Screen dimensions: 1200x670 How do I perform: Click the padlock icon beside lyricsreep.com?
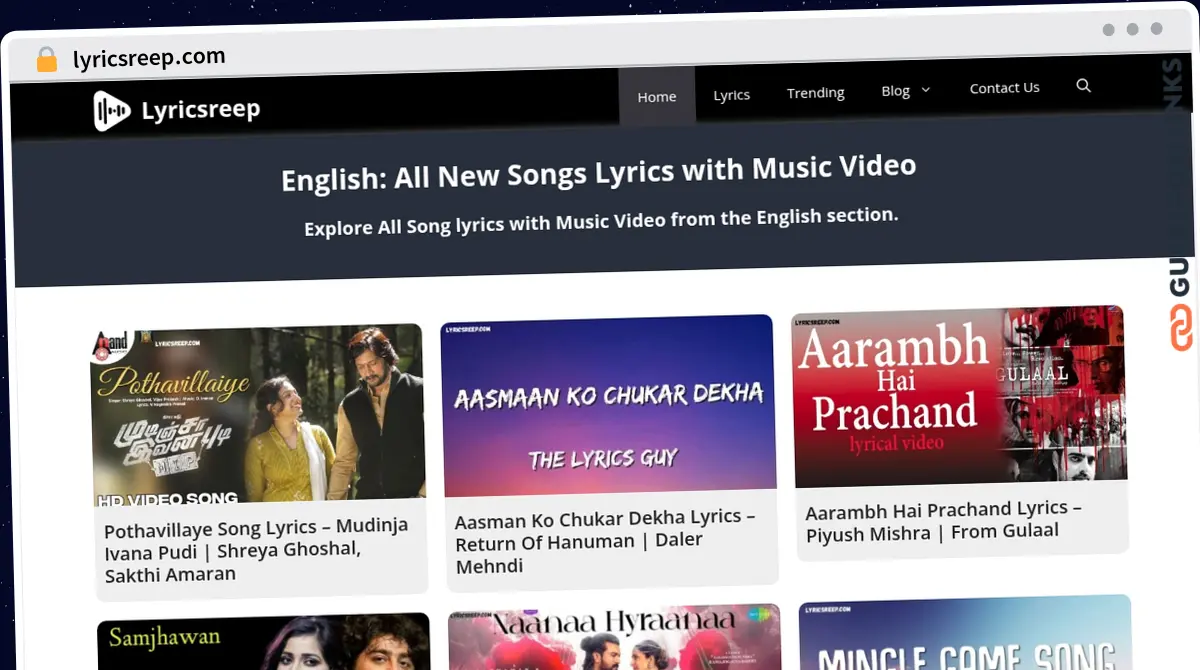(46, 60)
